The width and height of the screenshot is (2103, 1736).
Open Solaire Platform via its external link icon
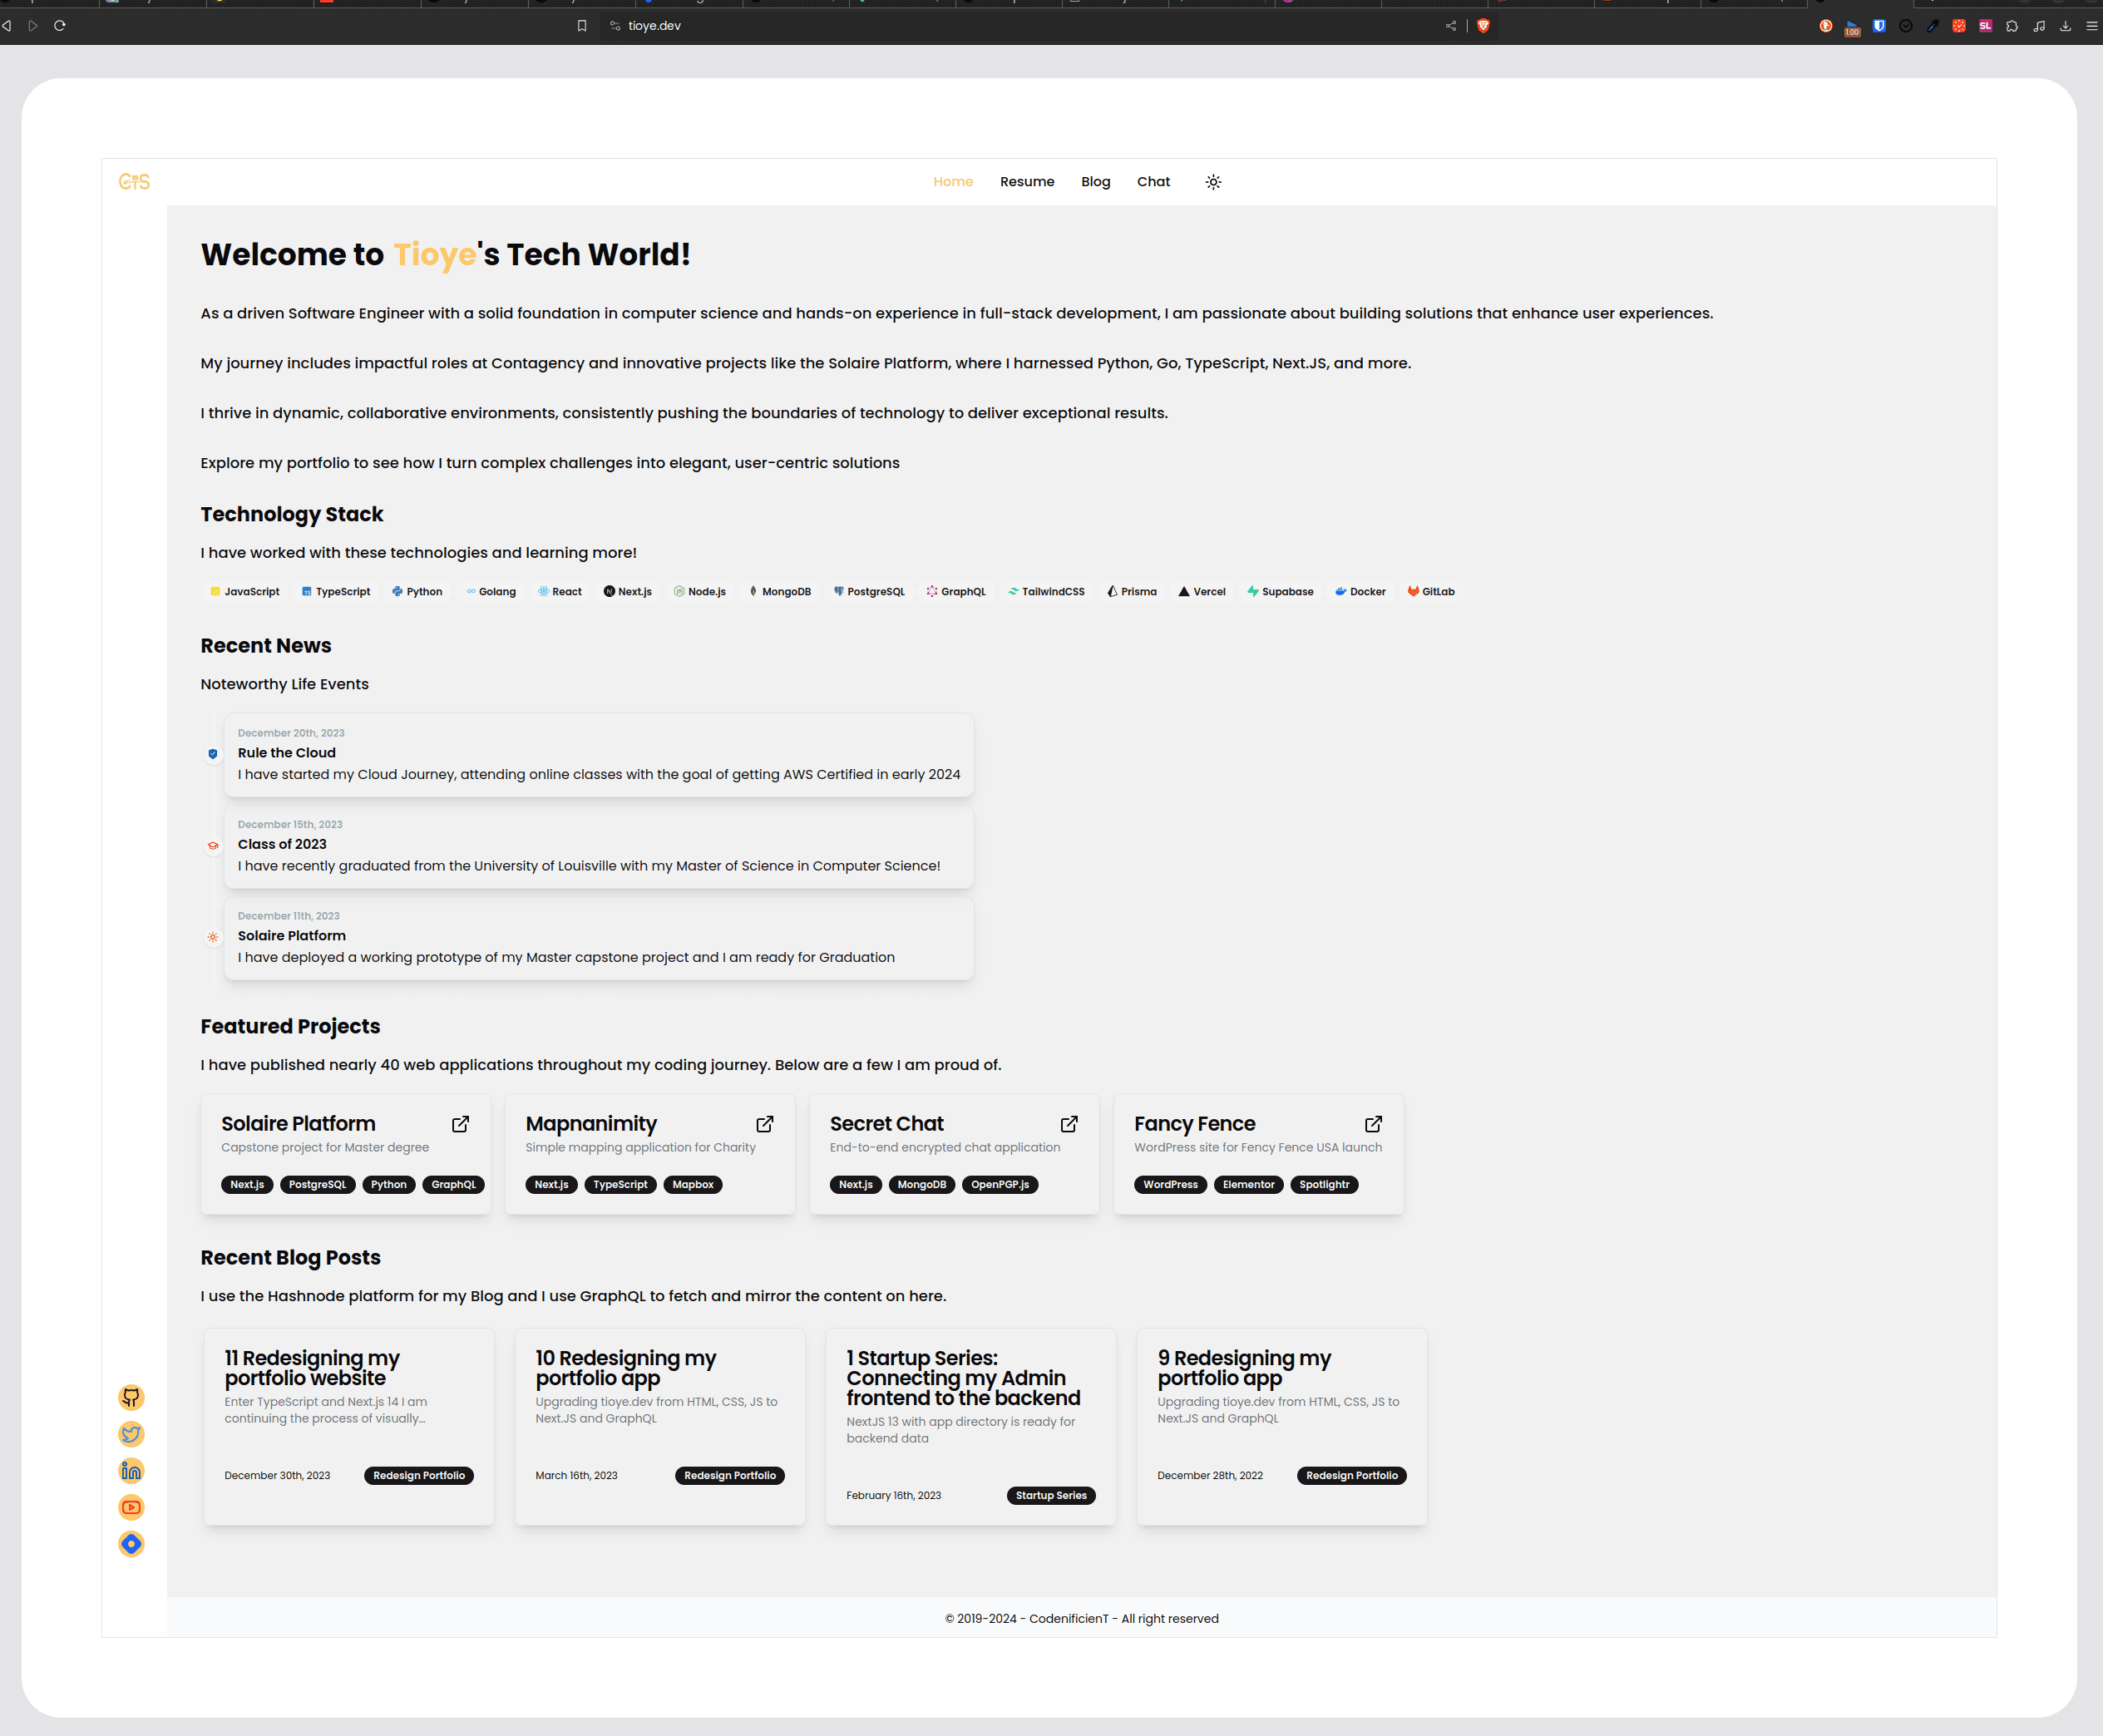point(460,1124)
